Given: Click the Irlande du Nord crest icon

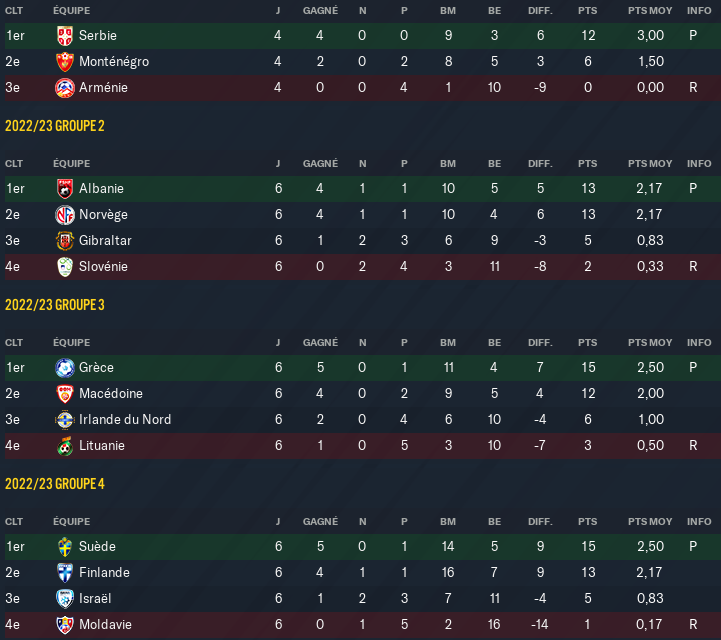Looking at the screenshot, I should click(x=64, y=419).
